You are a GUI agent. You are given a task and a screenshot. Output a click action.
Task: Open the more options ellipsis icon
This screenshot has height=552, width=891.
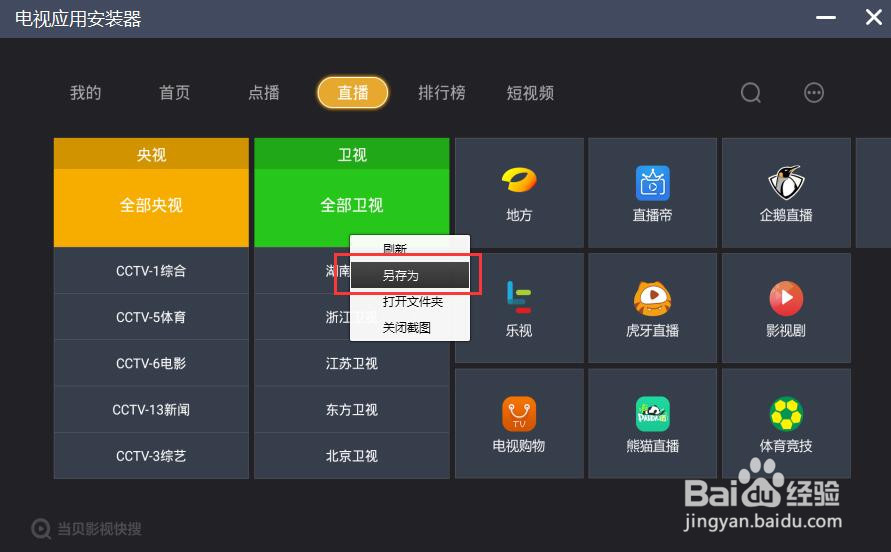814,93
